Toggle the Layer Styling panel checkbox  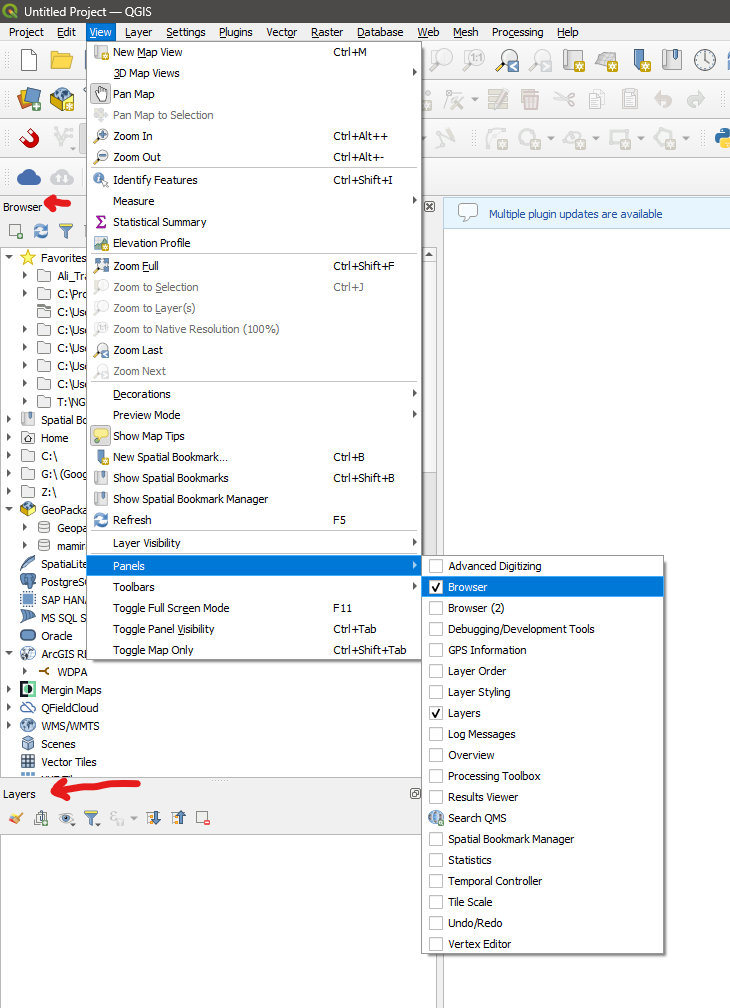click(436, 692)
